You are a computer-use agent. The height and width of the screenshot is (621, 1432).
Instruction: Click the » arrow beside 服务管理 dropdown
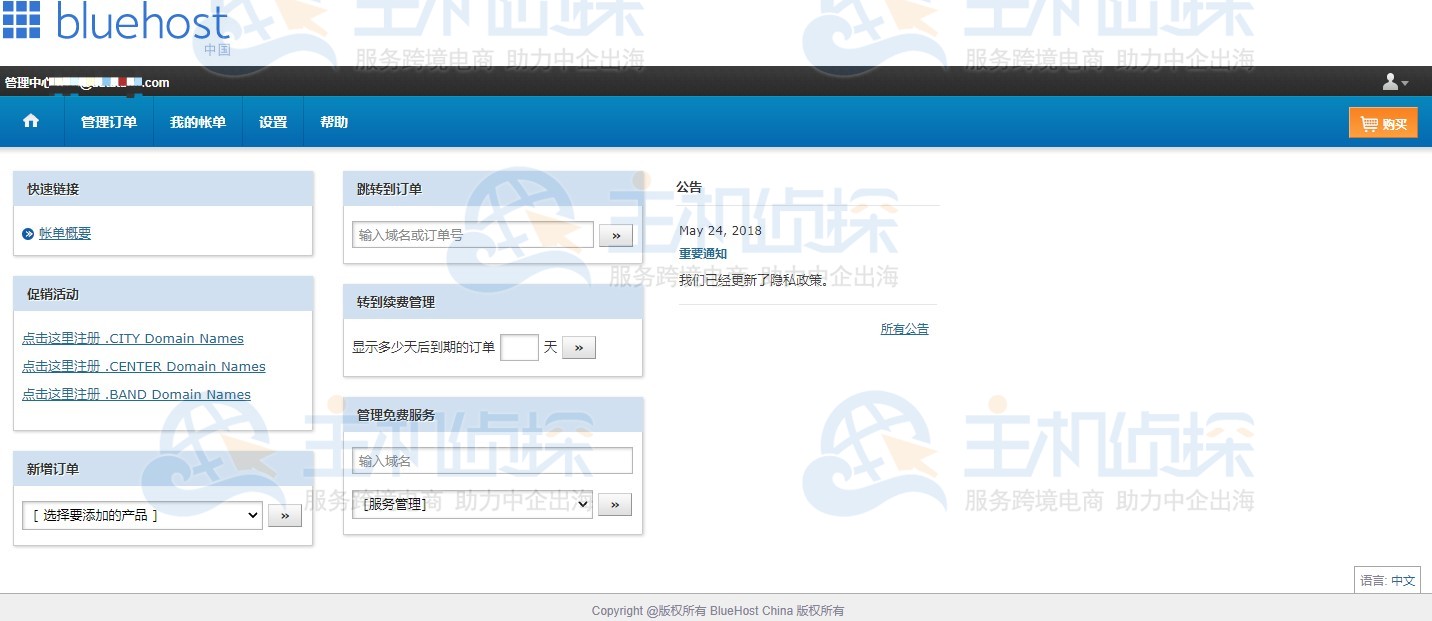[614, 504]
